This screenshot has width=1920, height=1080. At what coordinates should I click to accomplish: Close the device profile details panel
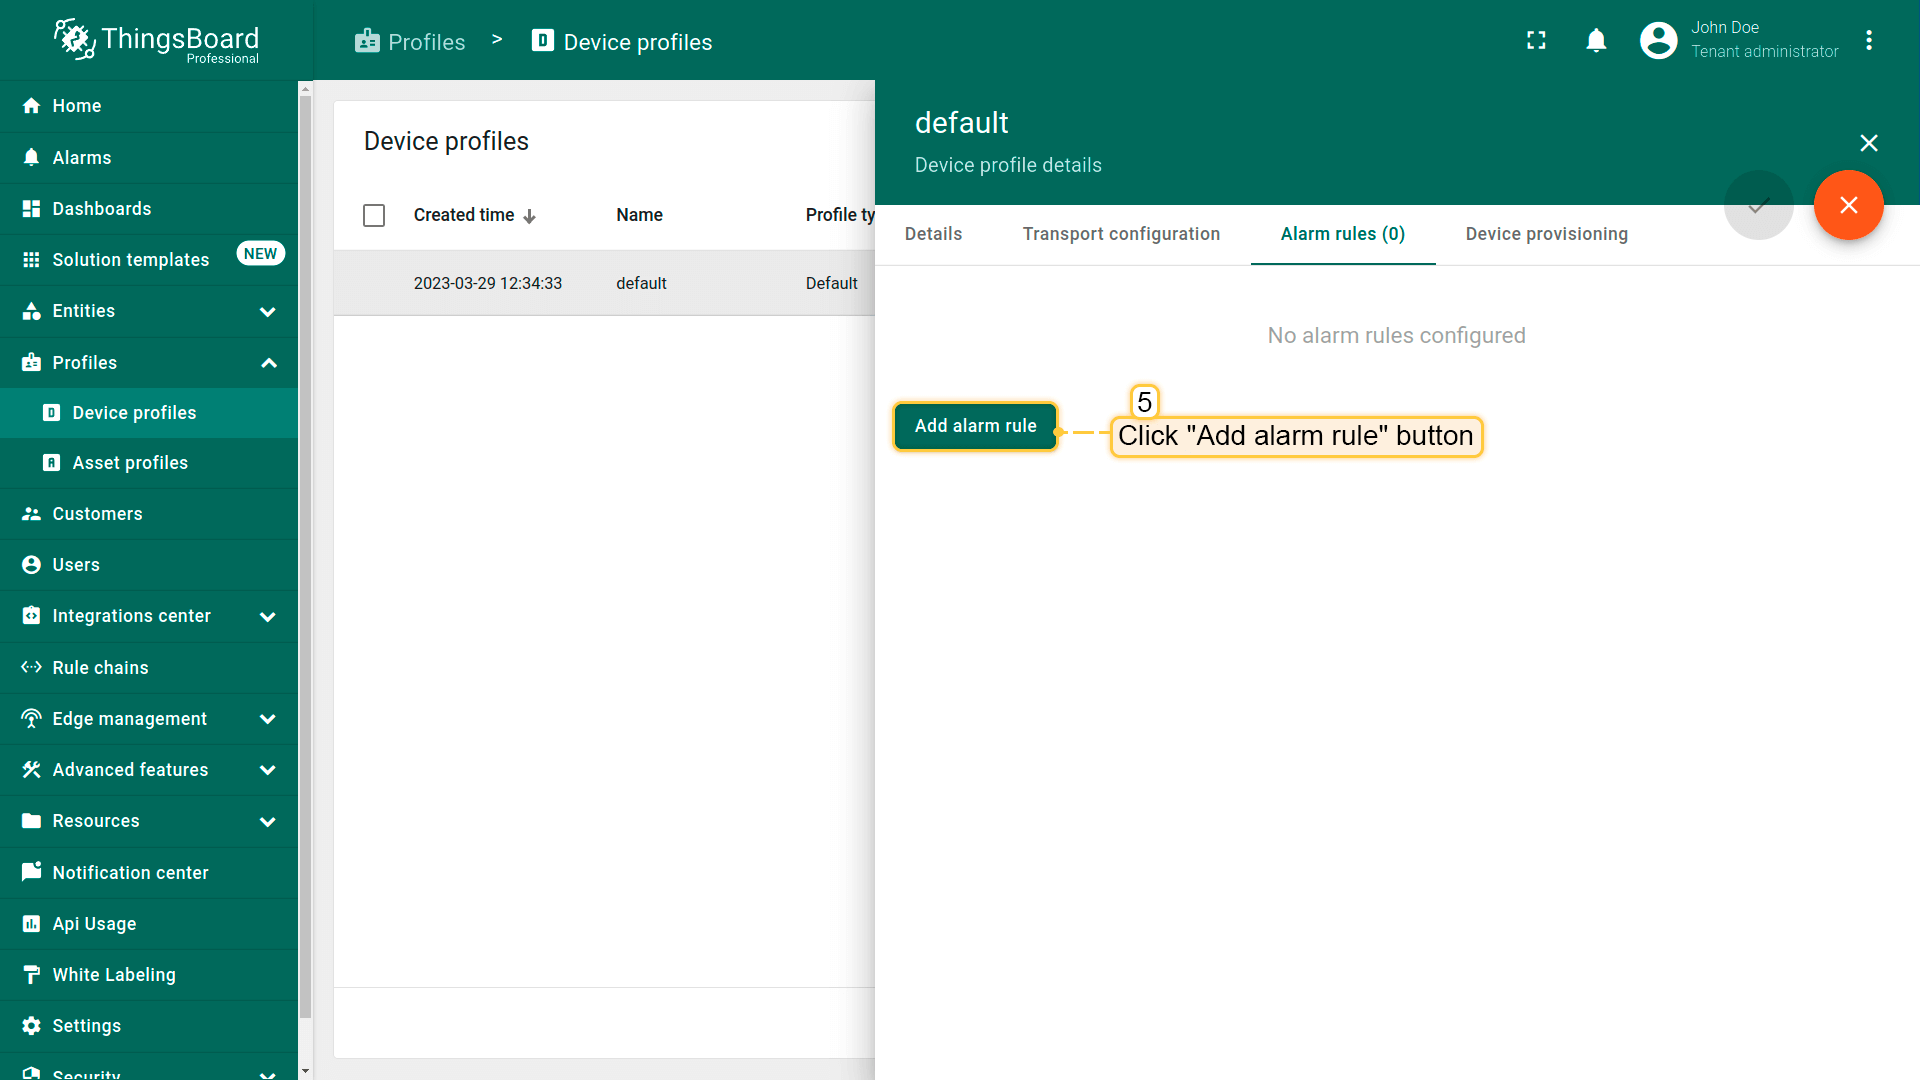click(x=1868, y=143)
